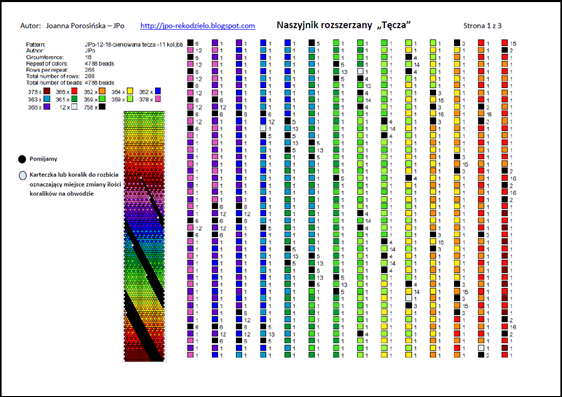Select the blue 362 x legend swatch
This screenshot has width=562, height=397.
158,92
